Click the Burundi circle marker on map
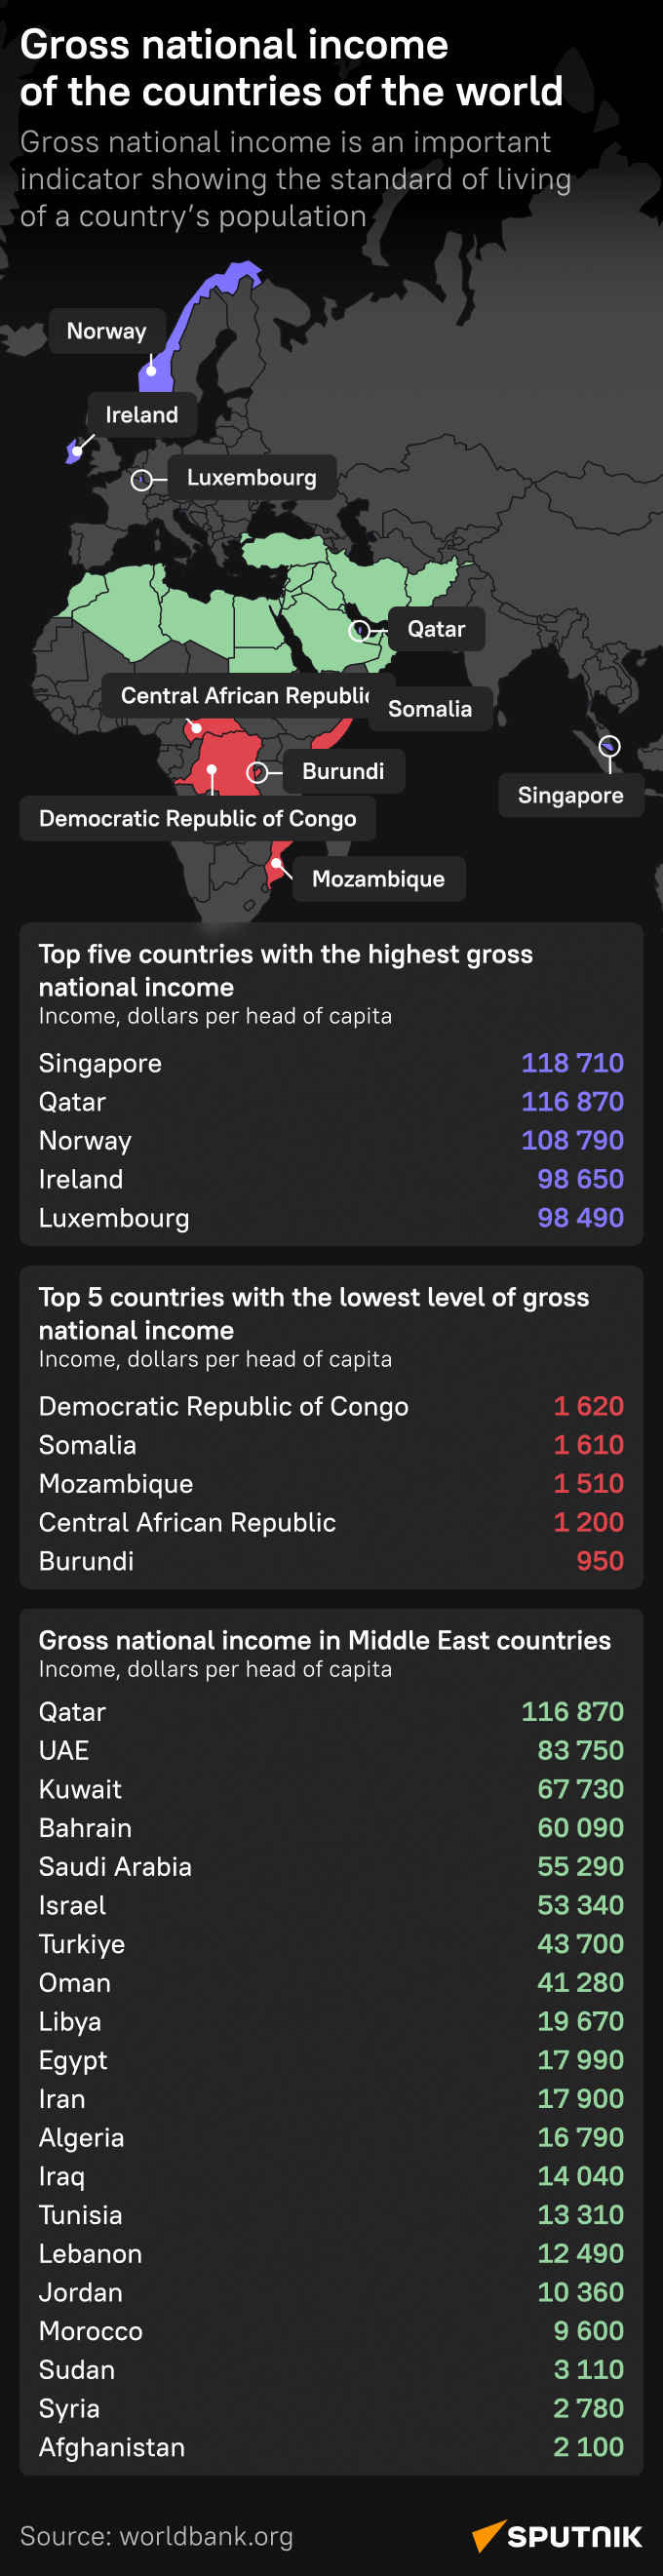This screenshot has width=663, height=2576. pos(256,772)
